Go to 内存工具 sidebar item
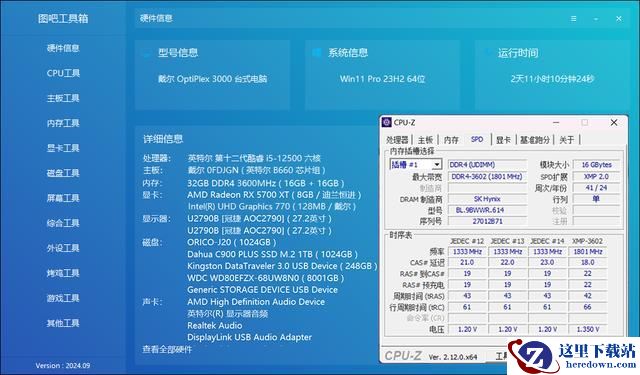This screenshot has height=375, width=640. (63, 123)
